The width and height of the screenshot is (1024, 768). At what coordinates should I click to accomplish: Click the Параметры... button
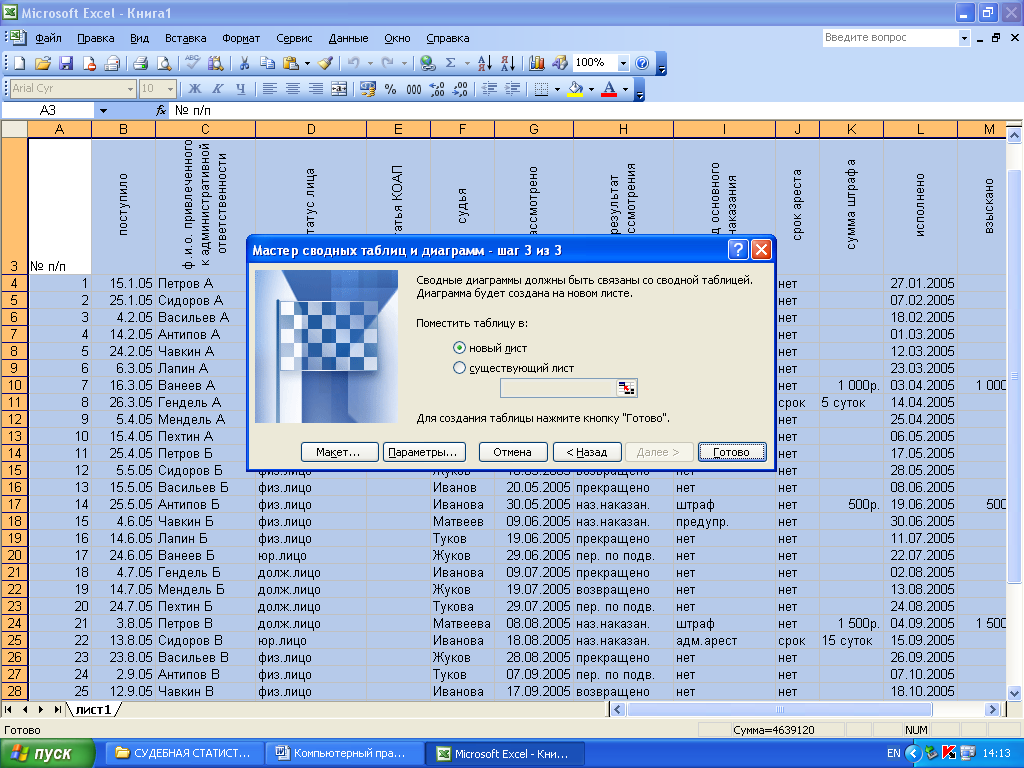pyautogui.click(x=424, y=452)
